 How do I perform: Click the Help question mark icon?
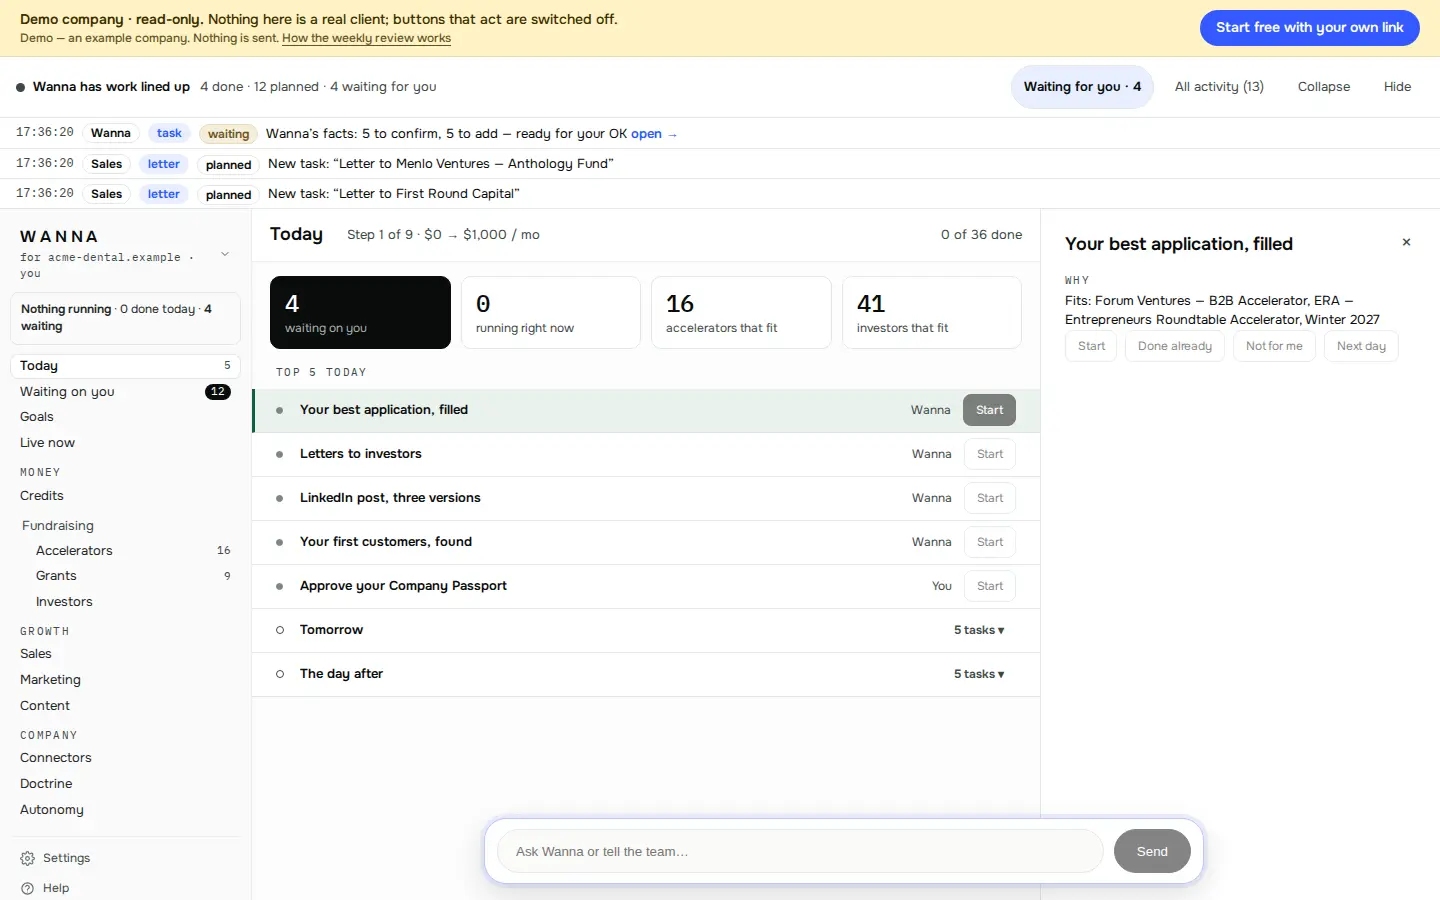pos(27,888)
